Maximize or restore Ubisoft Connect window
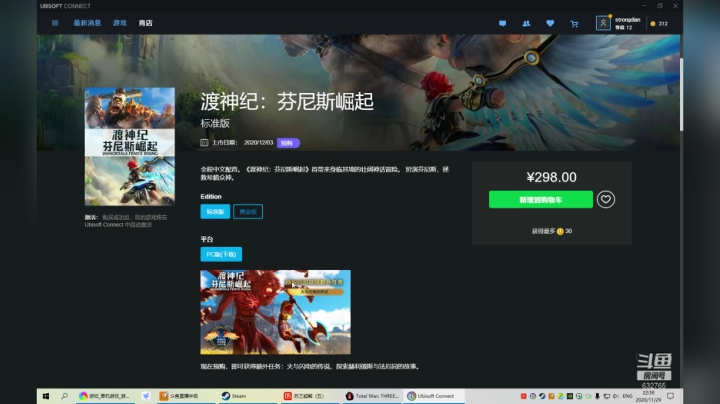Screen dimensions: 720x404 [659, 6]
